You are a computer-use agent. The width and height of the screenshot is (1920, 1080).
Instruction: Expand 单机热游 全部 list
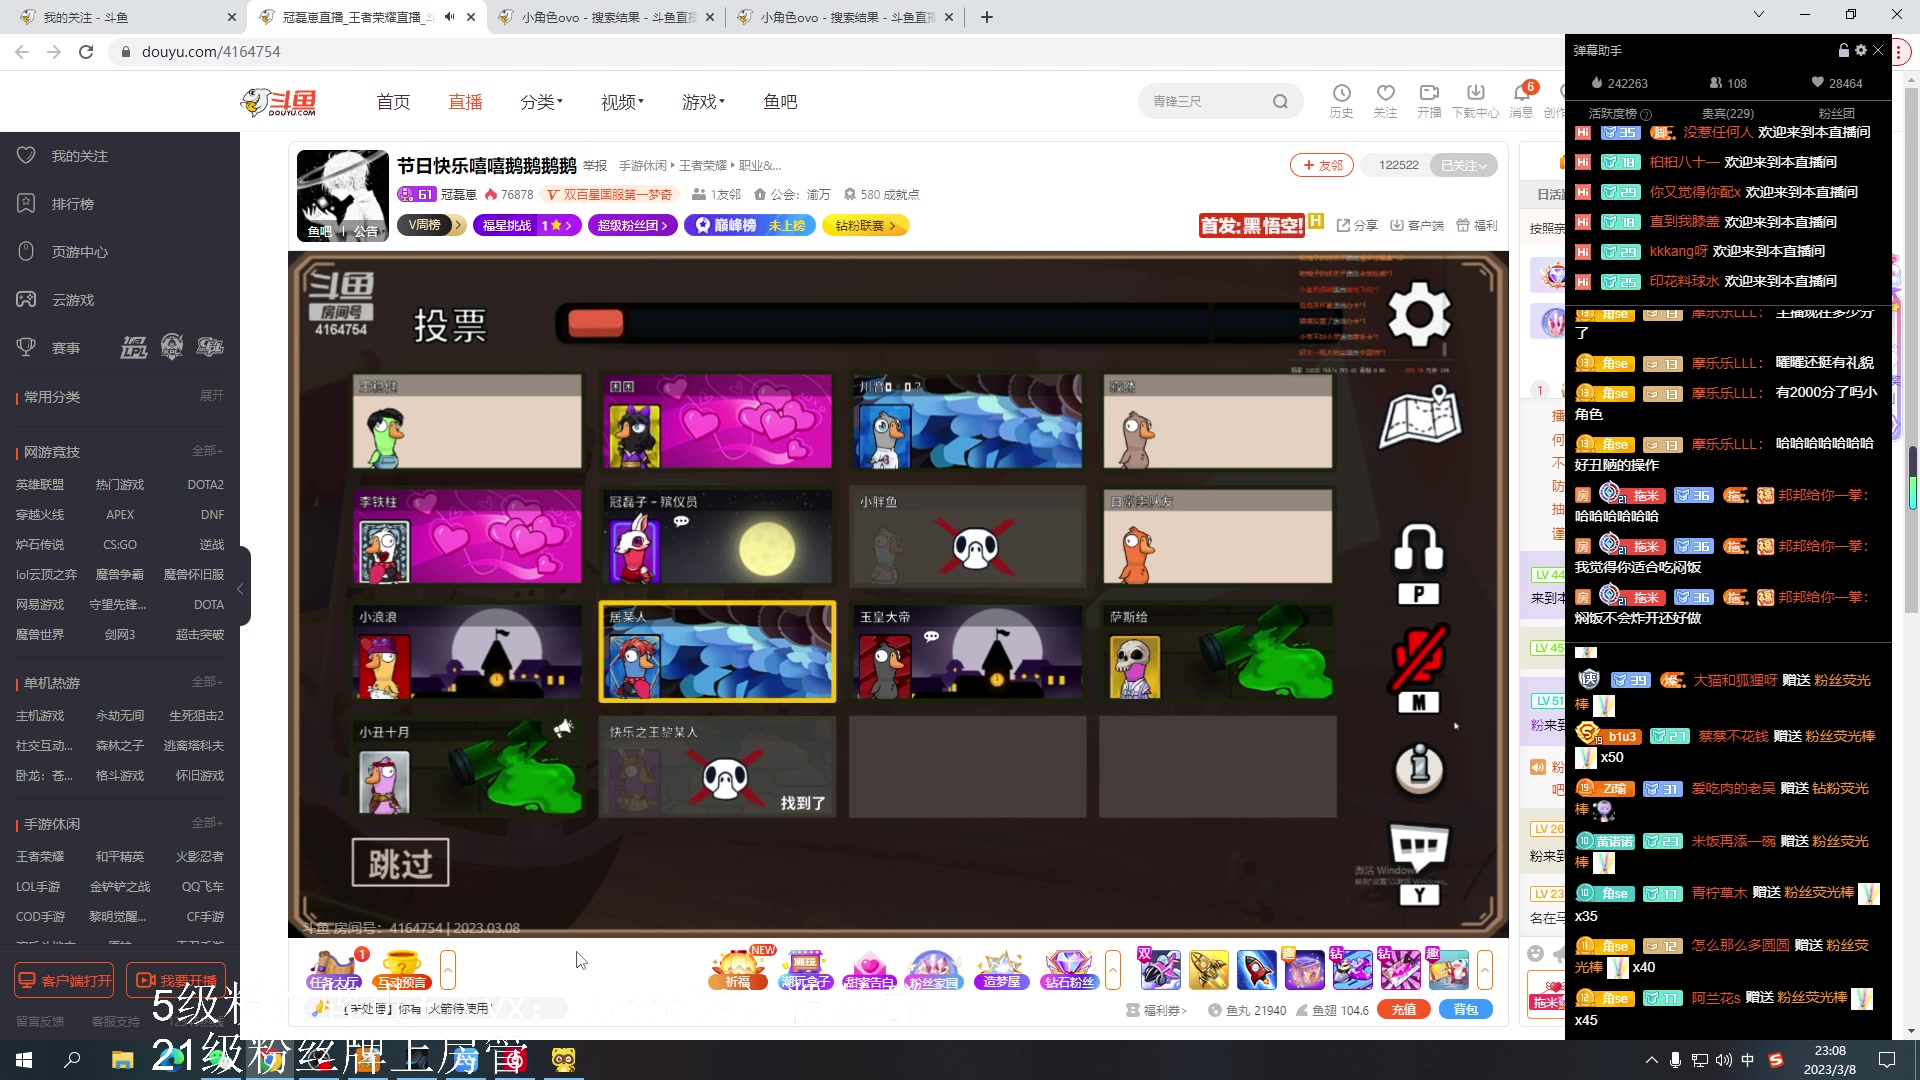(207, 682)
